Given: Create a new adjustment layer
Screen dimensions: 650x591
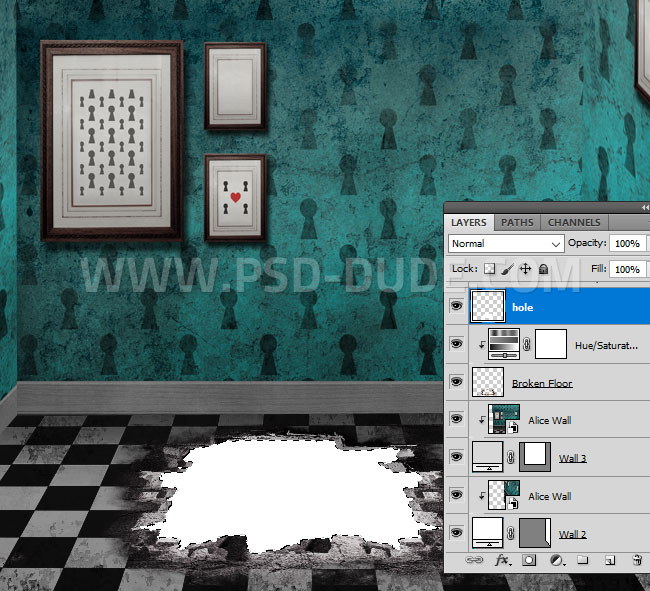Looking at the screenshot, I should pyautogui.click(x=556, y=561).
